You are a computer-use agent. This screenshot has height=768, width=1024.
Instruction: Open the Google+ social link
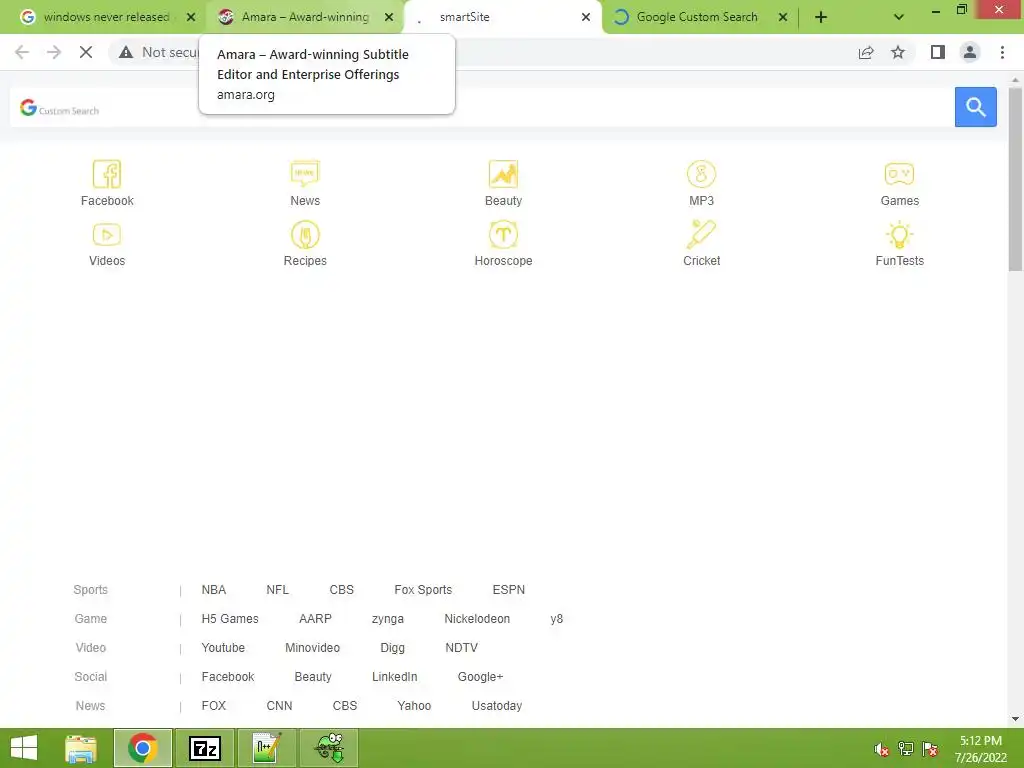tap(480, 677)
